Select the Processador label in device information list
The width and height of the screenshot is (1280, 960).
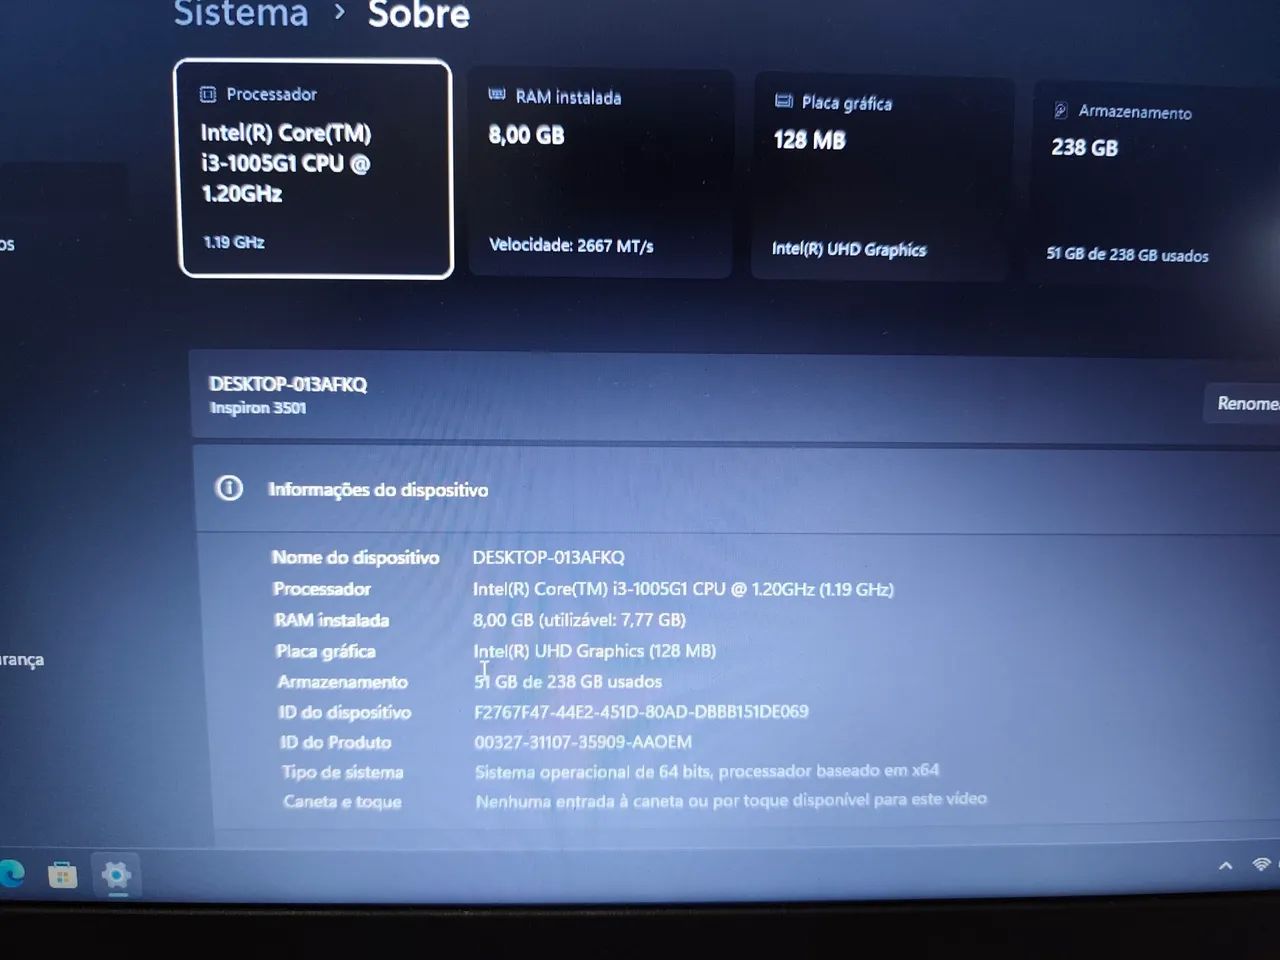tap(322, 589)
